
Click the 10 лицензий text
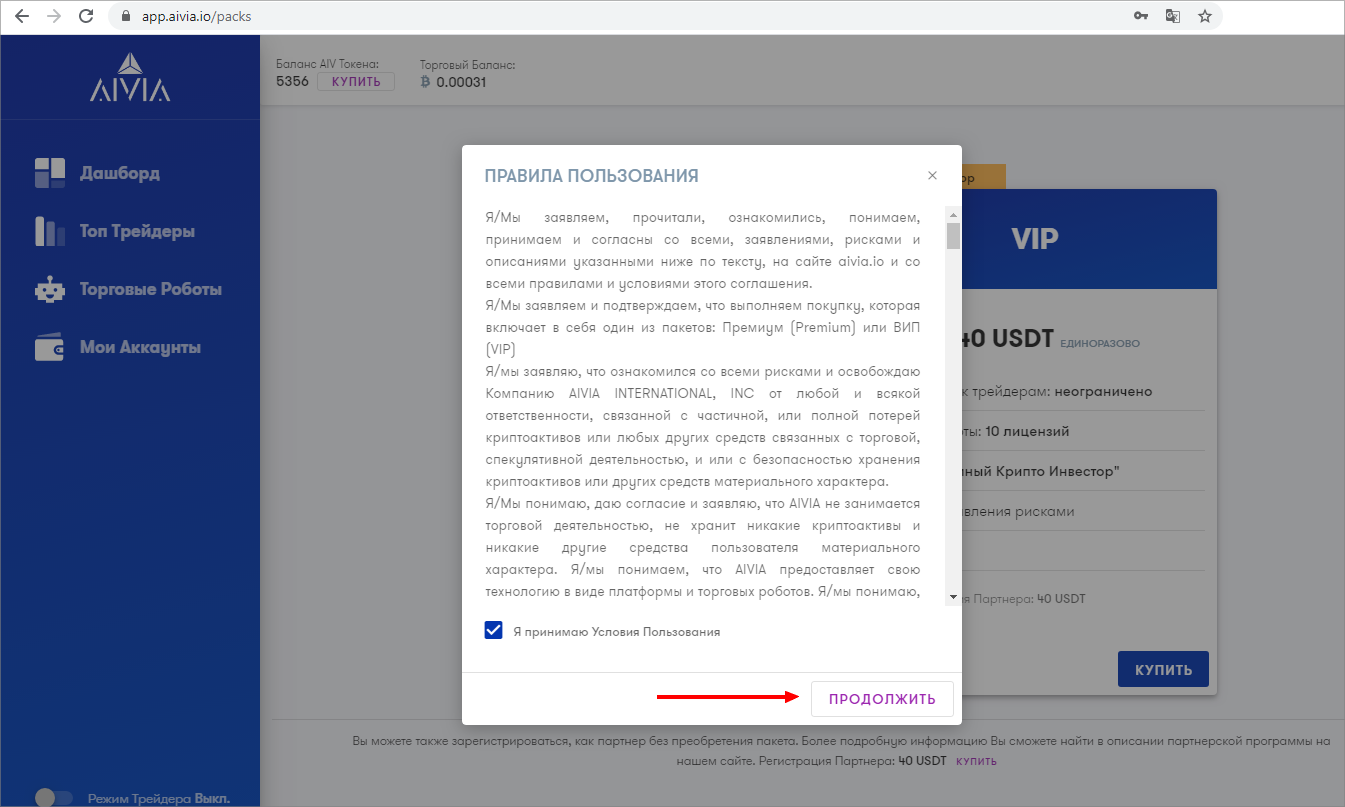coord(1027,431)
